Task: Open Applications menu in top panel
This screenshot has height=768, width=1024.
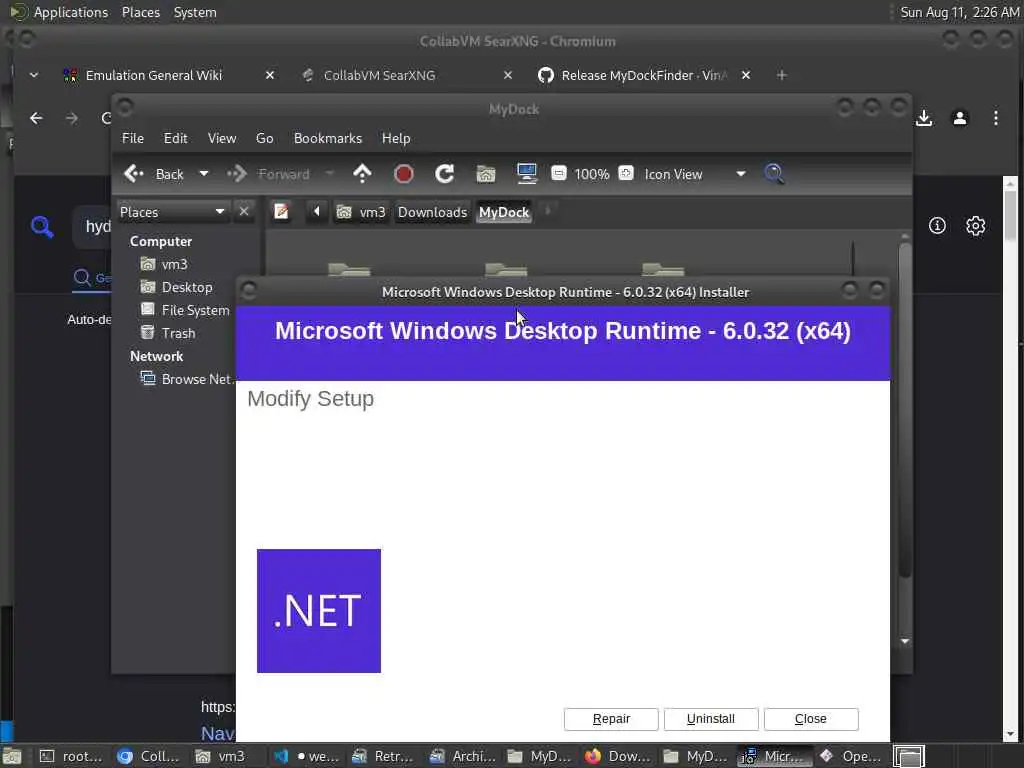Action: point(71,12)
